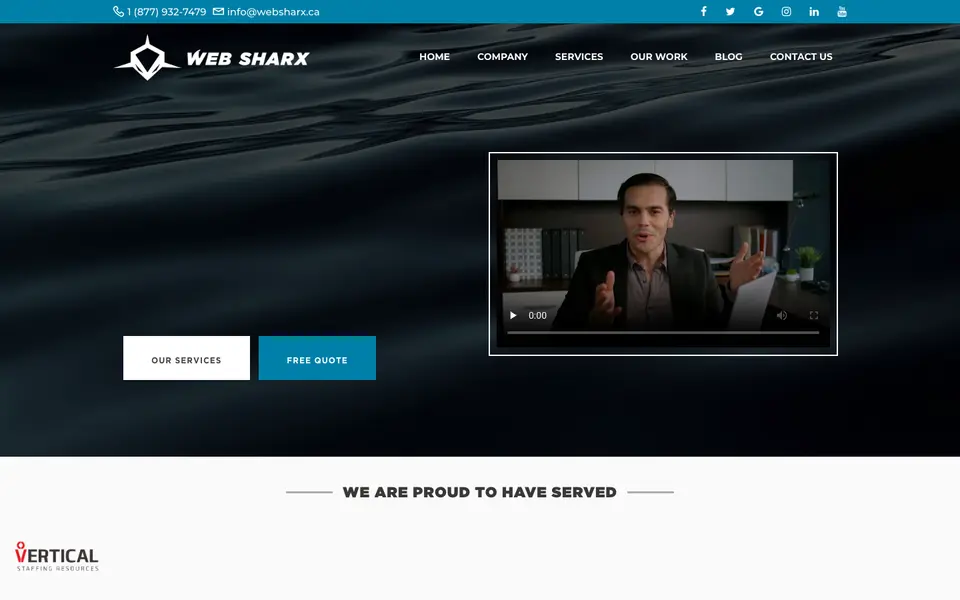The width and height of the screenshot is (960, 600).
Task: Open the Facebook social icon
Action: [703, 11]
